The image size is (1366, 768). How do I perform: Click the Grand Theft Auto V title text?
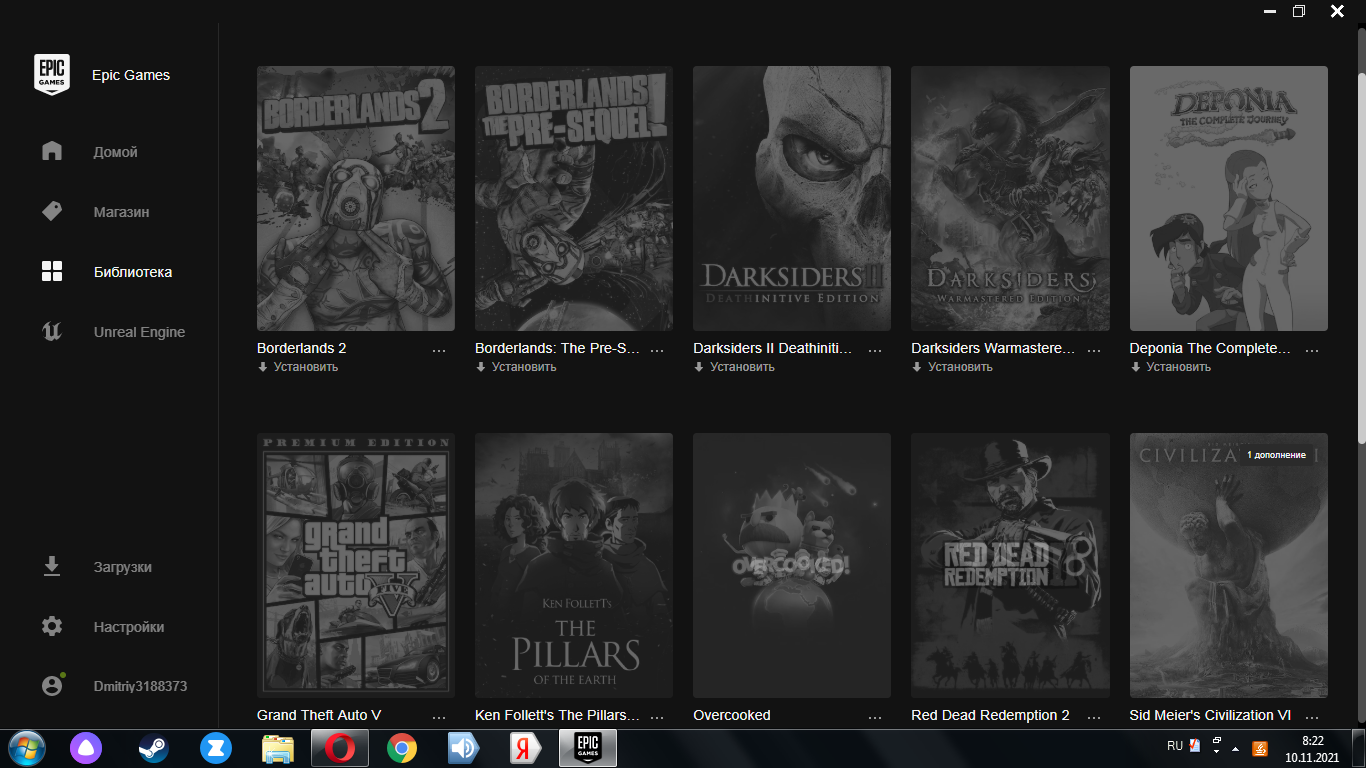[x=319, y=716]
